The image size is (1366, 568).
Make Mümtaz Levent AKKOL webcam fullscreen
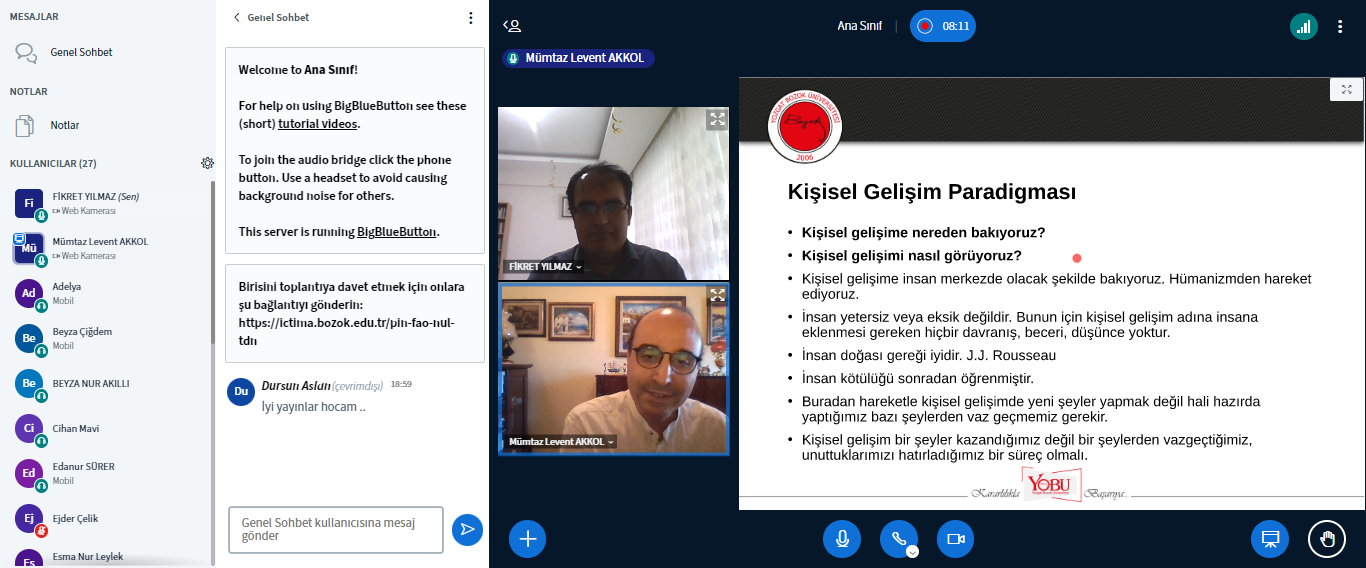pyautogui.click(x=717, y=295)
